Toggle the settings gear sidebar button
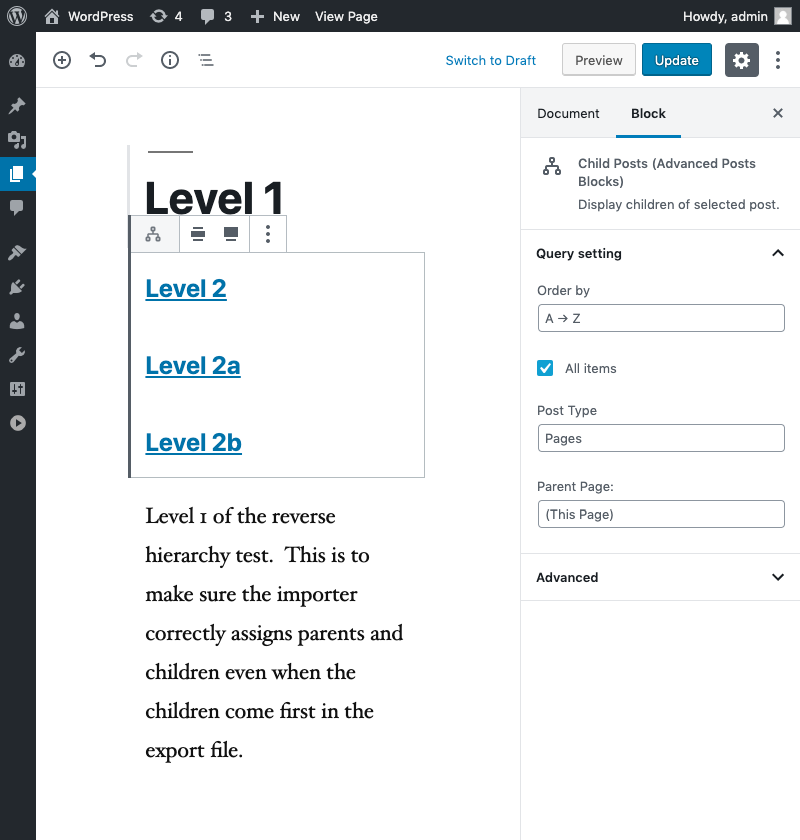The image size is (800, 840). tap(742, 60)
